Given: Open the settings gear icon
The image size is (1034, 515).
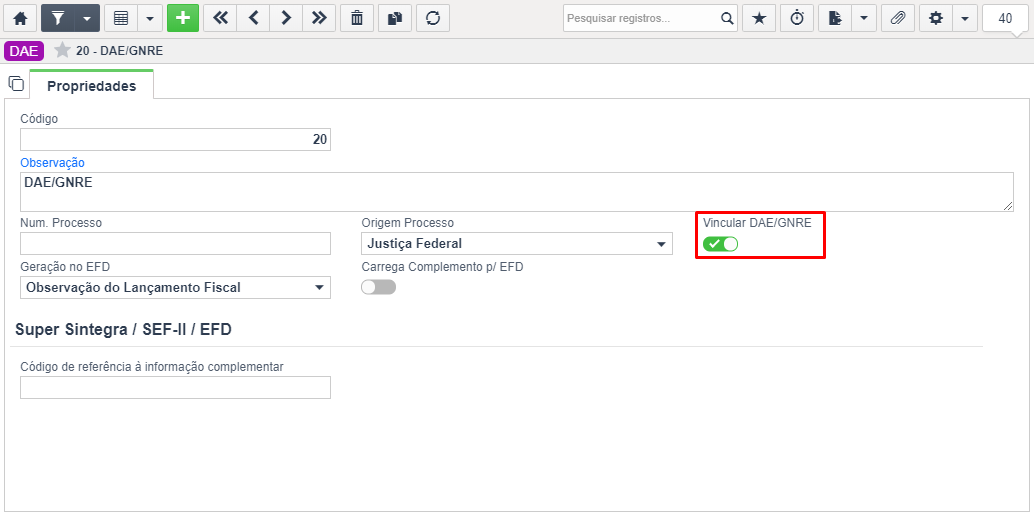Looking at the screenshot, I should pos(936,18).
